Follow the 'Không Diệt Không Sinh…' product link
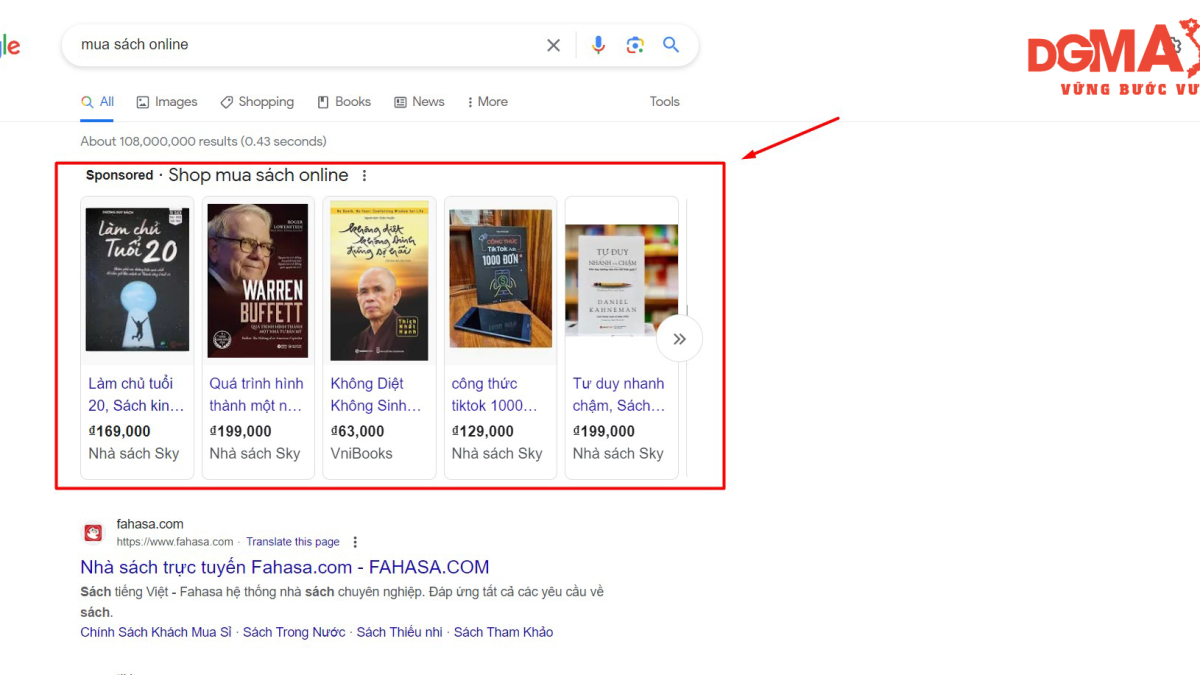Screen dimensions: 1200x675 coord(376,394)
